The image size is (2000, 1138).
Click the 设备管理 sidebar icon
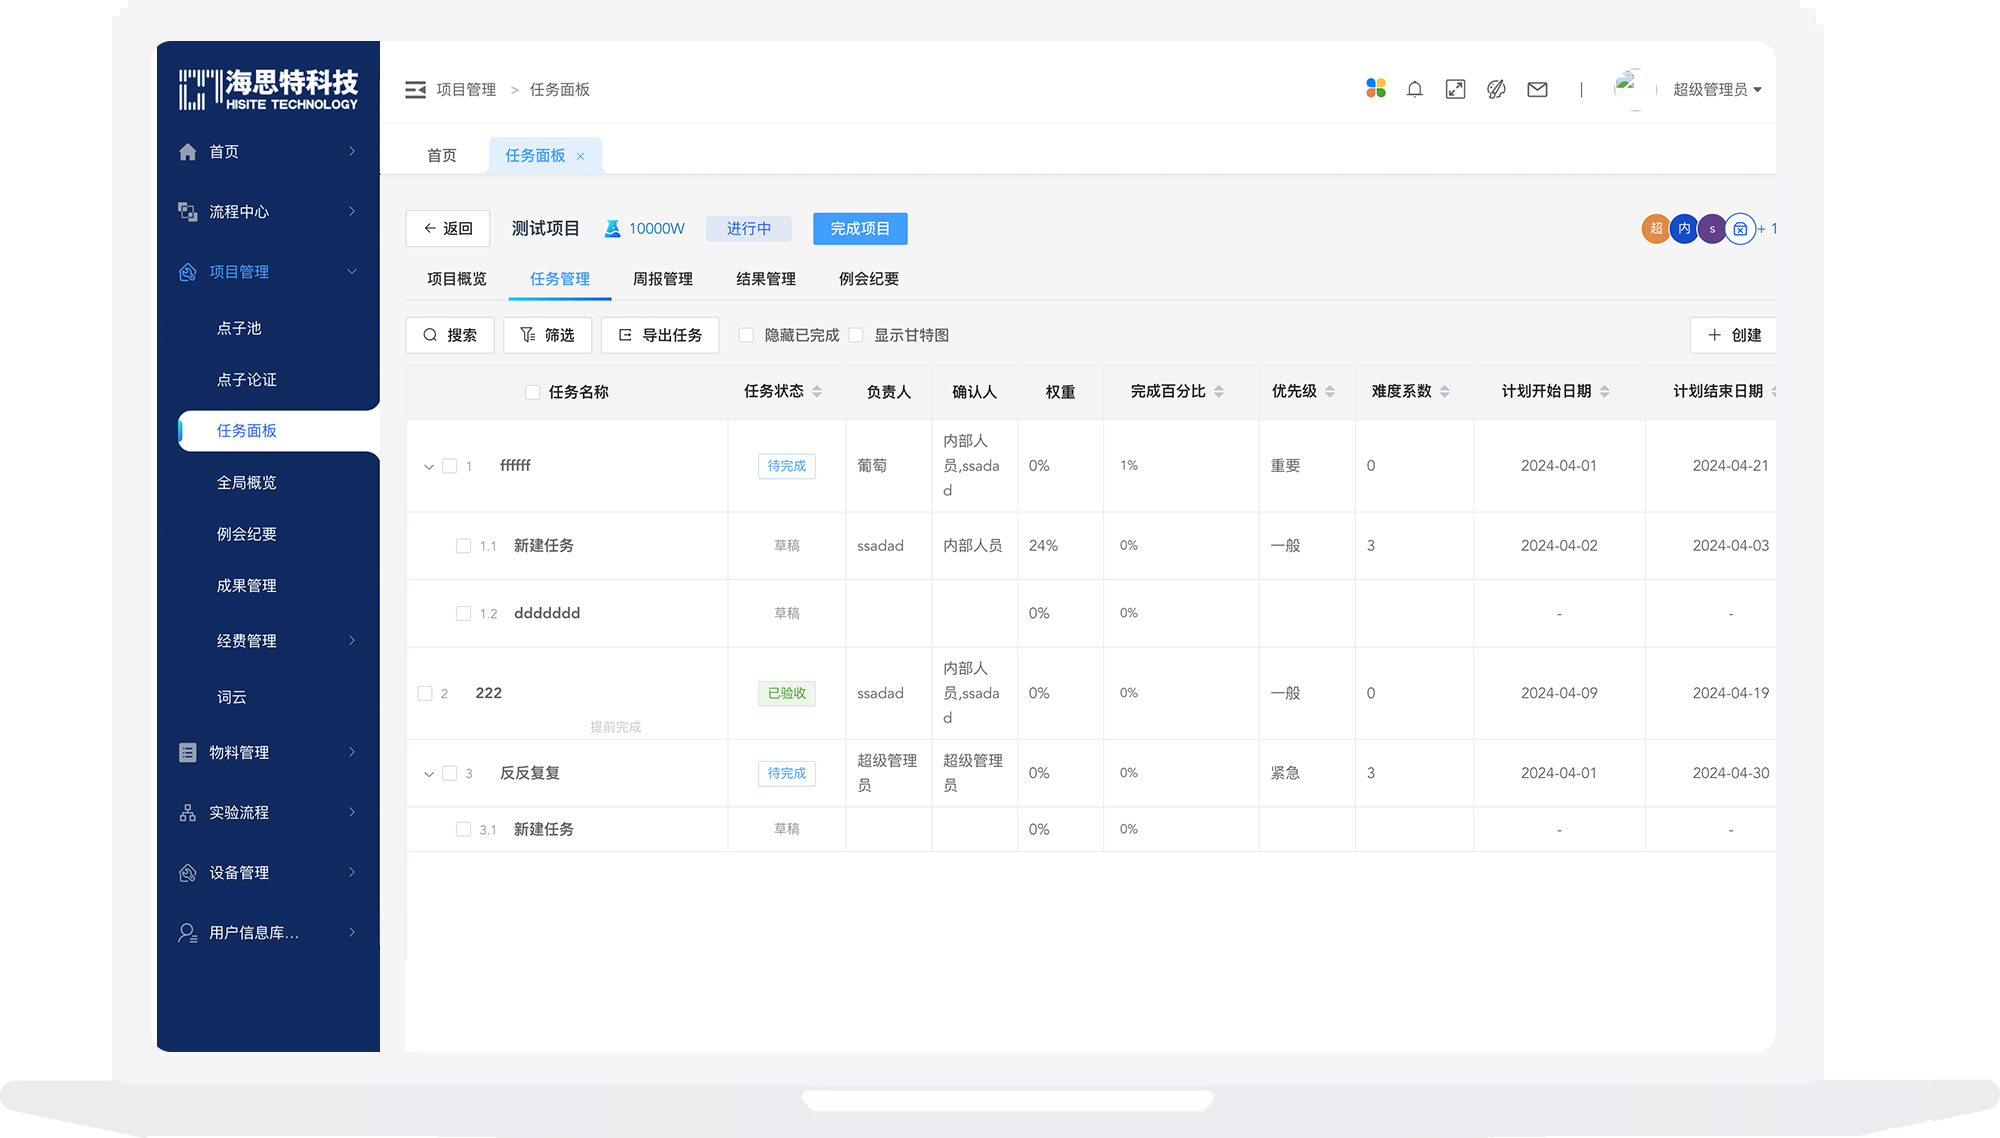tap(187, 873)
